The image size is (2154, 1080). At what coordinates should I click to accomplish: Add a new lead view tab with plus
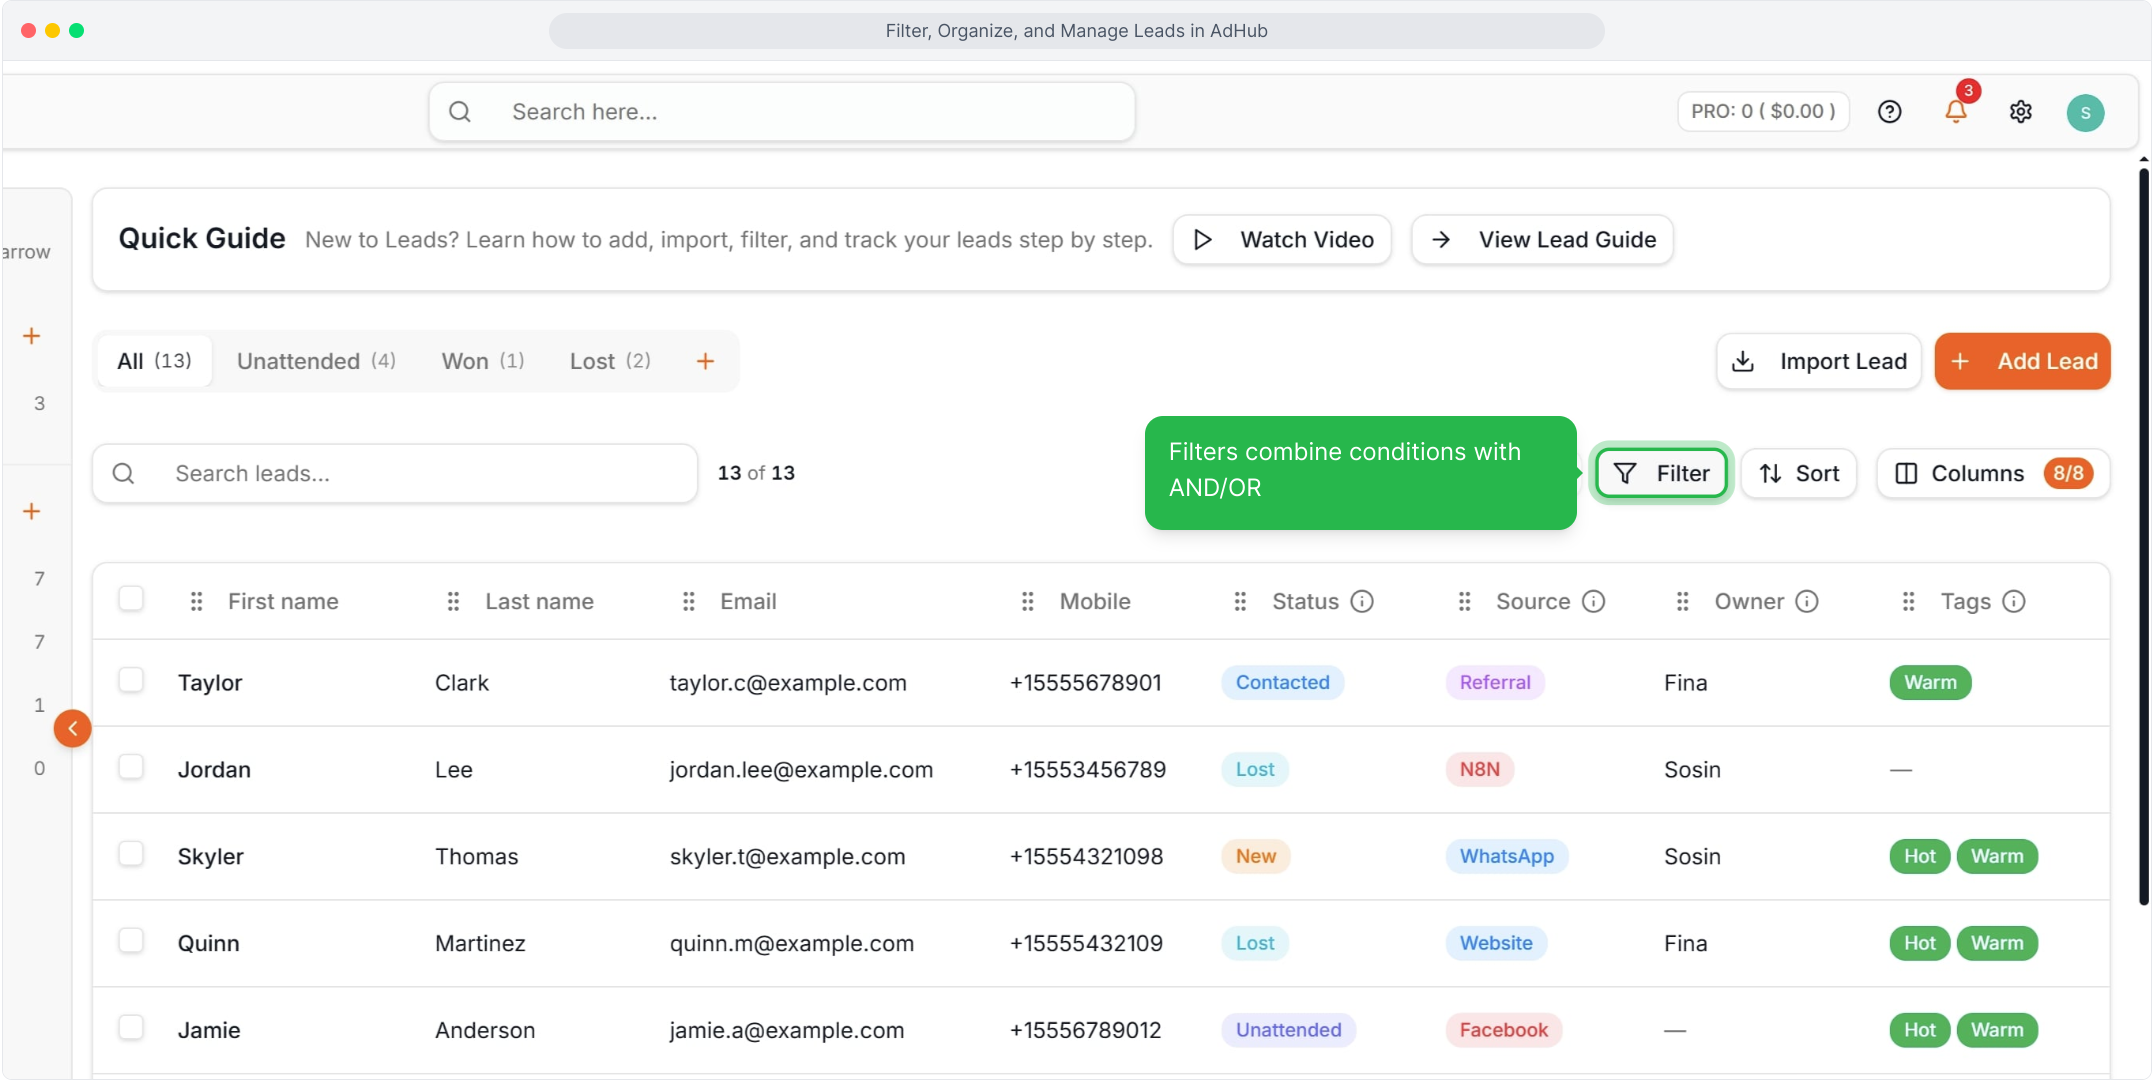(x=705, y=361)
